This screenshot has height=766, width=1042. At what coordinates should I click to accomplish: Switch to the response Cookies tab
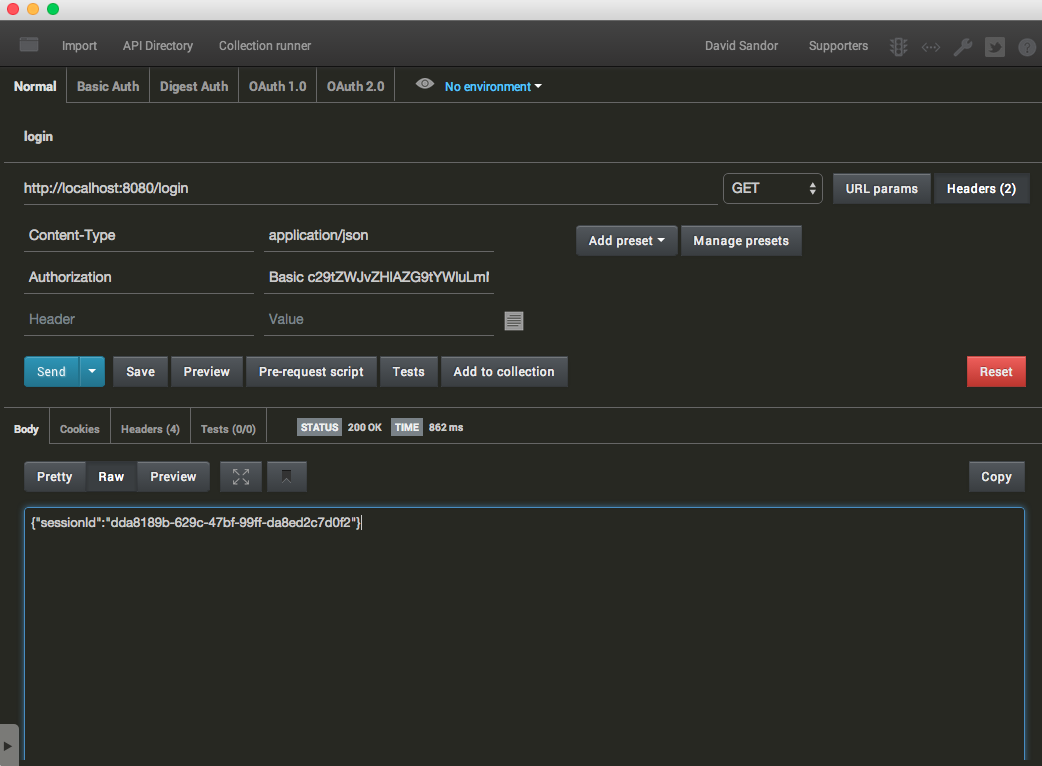[80, 429]
